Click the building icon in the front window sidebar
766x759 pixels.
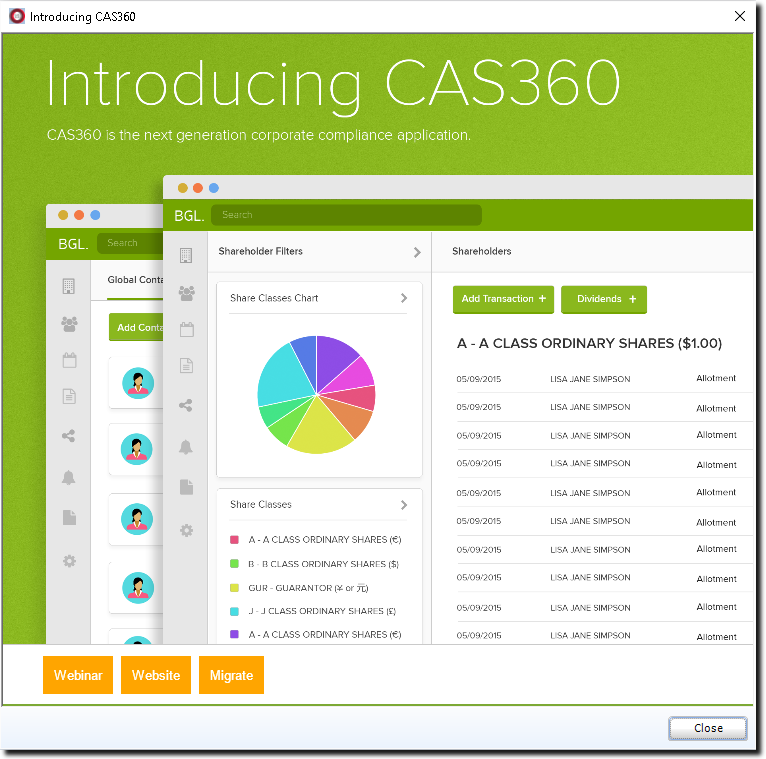186,256
